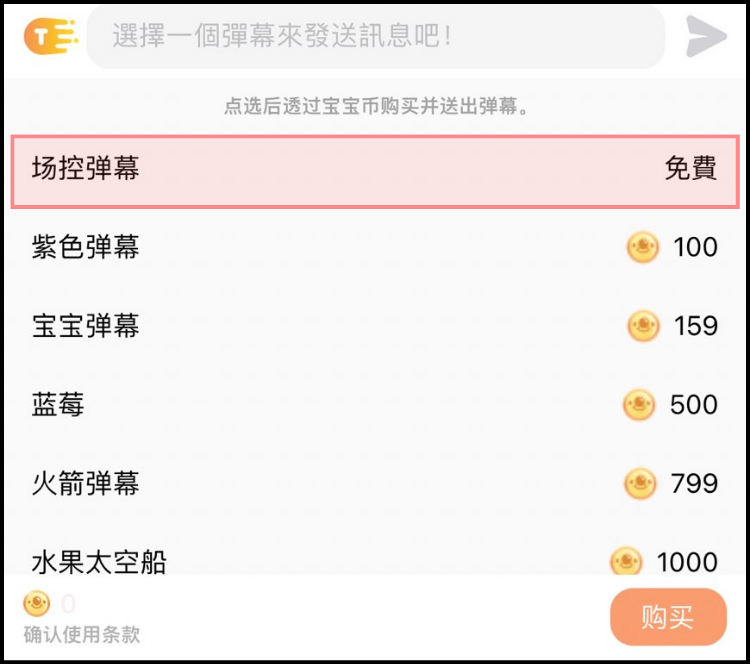This screenshot has width=750, height=667.
Task: Click the coin icon beside 799
Action: point(640,484)
